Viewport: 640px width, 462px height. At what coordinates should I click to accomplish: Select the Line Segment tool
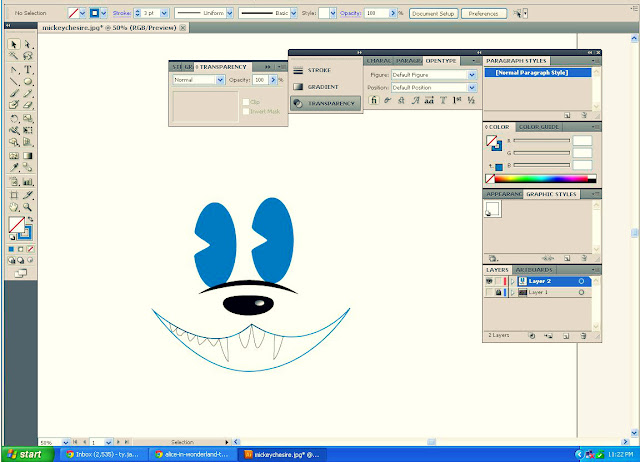(x=13, y=82)
